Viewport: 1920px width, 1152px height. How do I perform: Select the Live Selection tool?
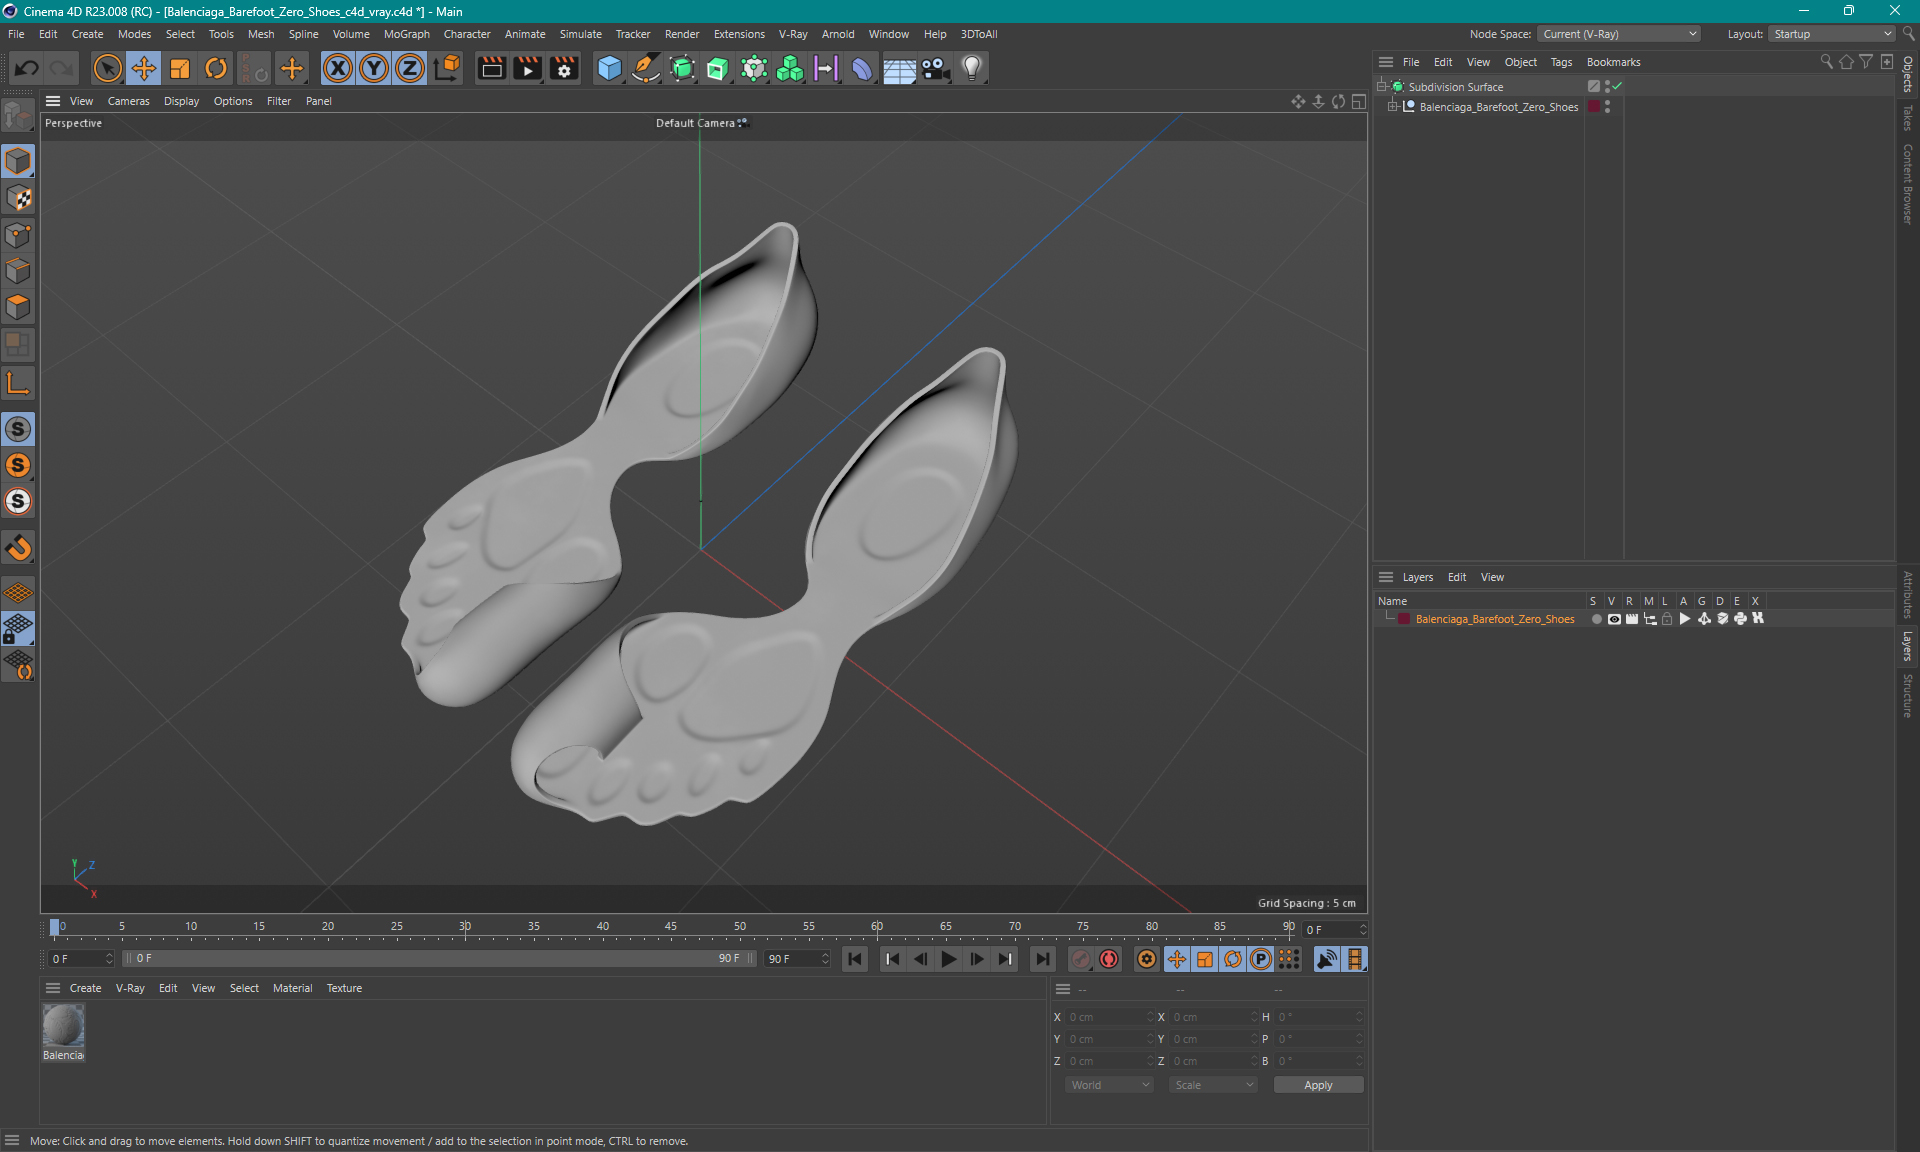click(107, 68)
